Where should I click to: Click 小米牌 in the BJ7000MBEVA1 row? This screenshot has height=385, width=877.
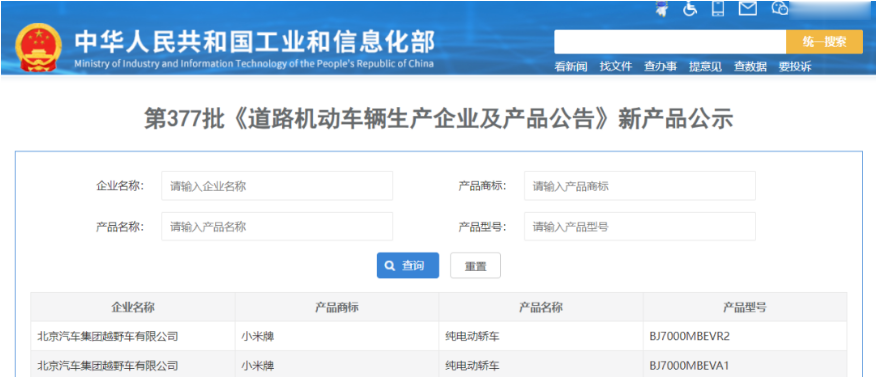[258, 366]
